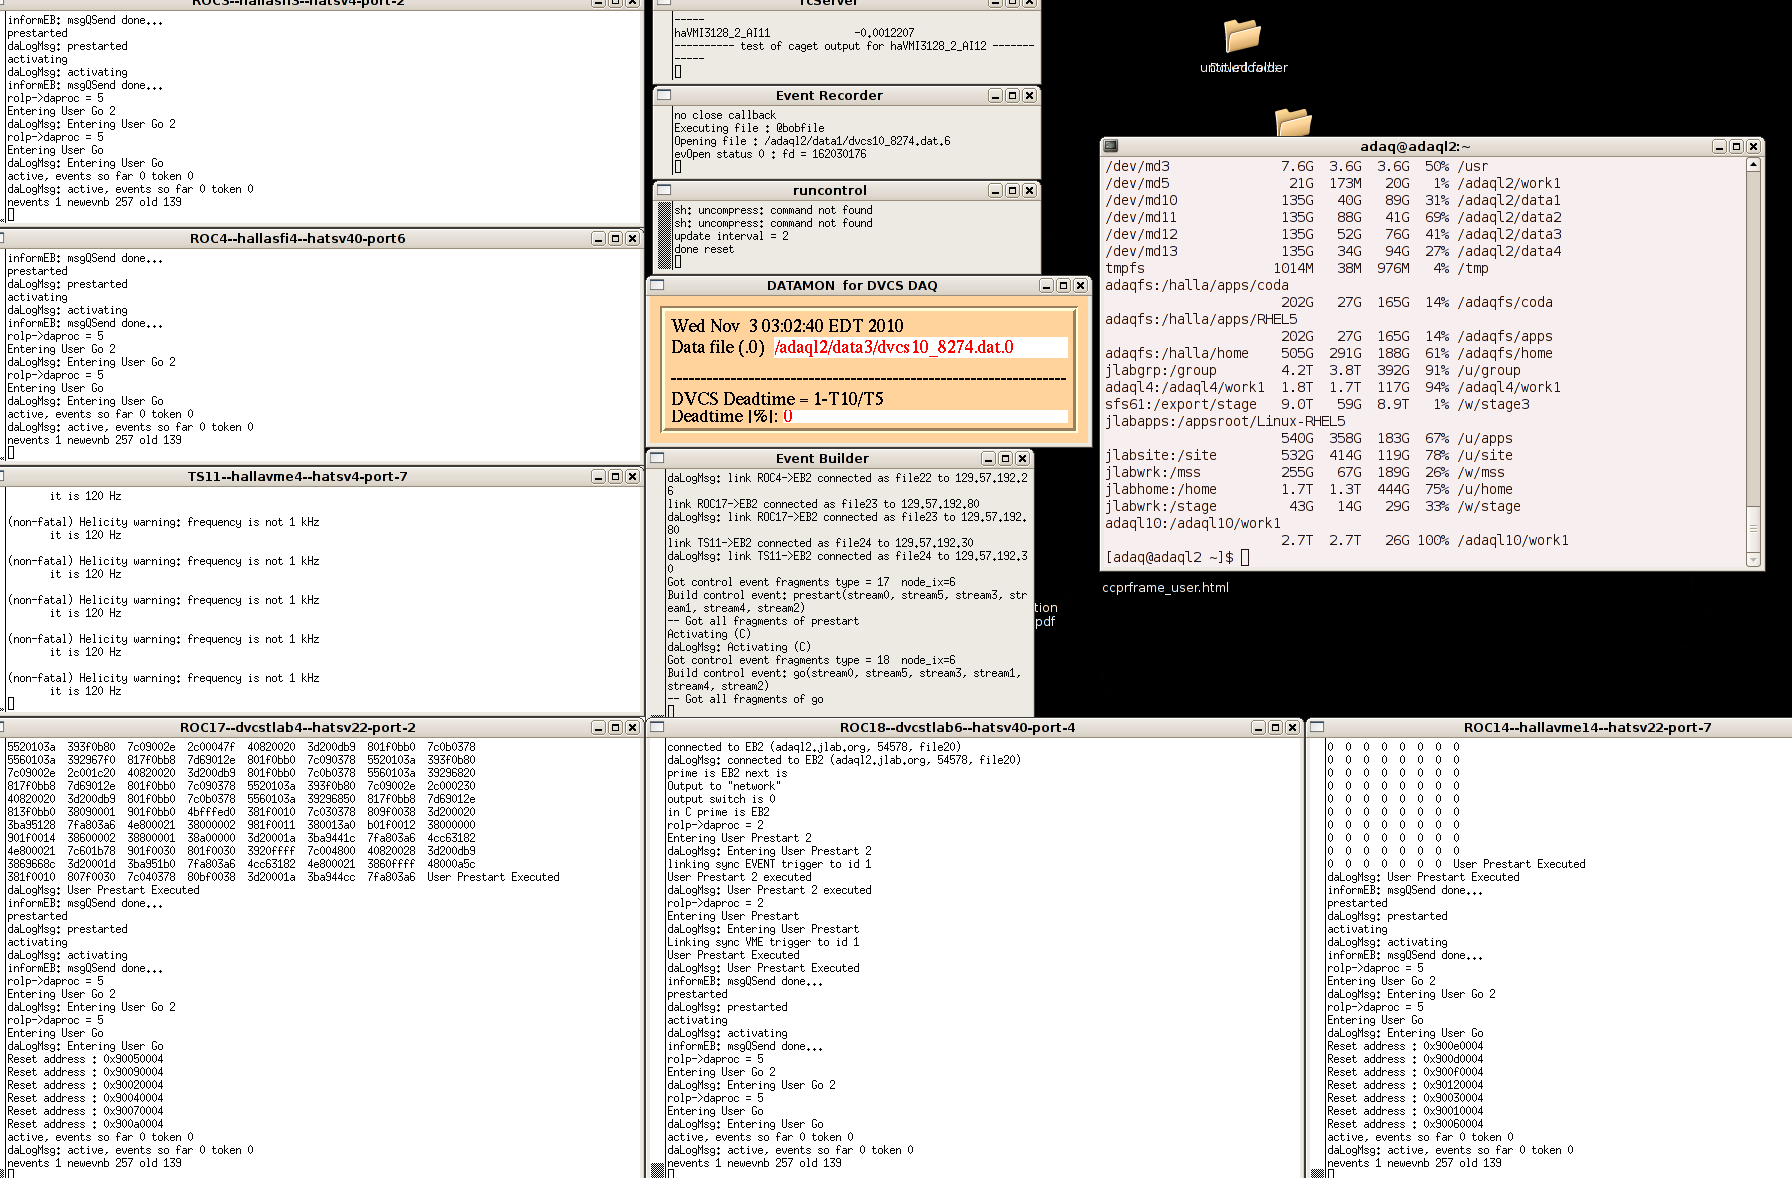1792x1178 pixels.
Task: Close the runcontrol window
Action: (x=1029, y=190)
